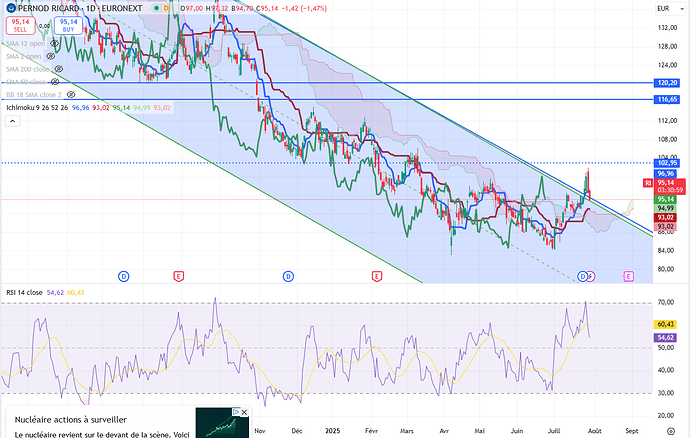Close the Nucléaire advertisement banner
The height and width of the screenshot is (438, 690).
point(243,411)
